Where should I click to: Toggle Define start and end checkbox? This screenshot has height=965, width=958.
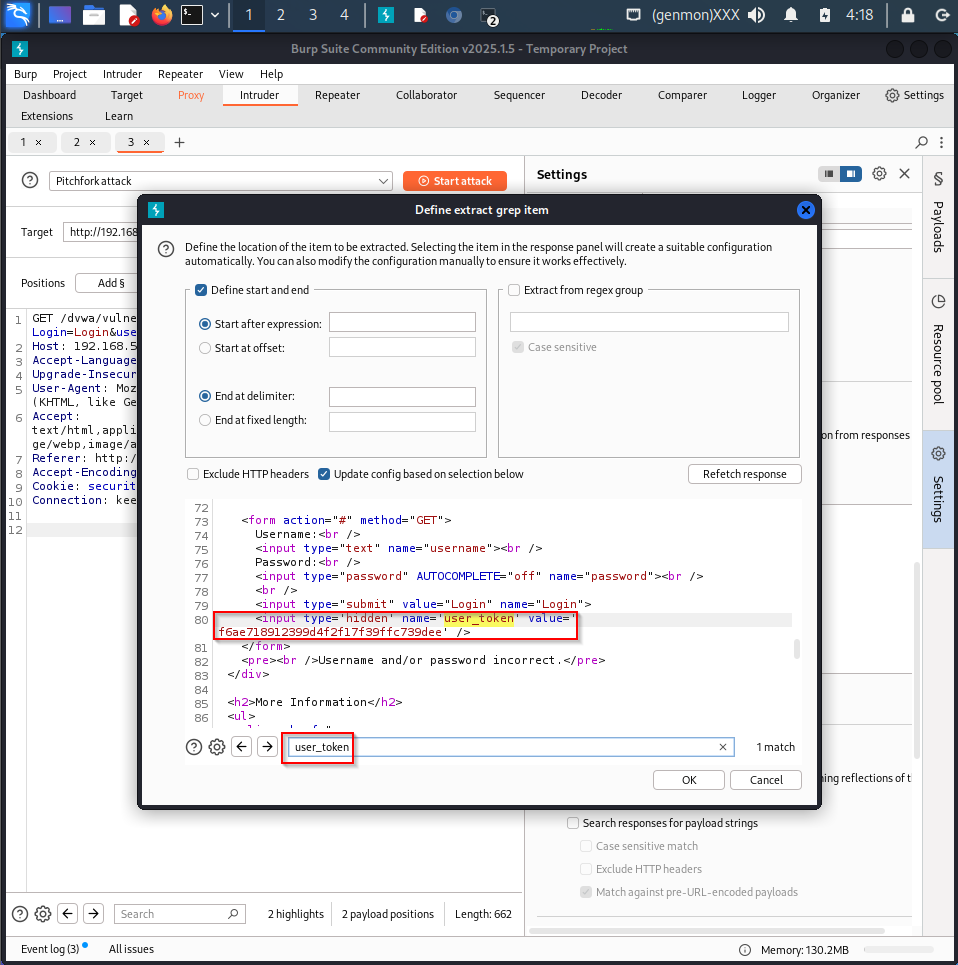[201, 290]
